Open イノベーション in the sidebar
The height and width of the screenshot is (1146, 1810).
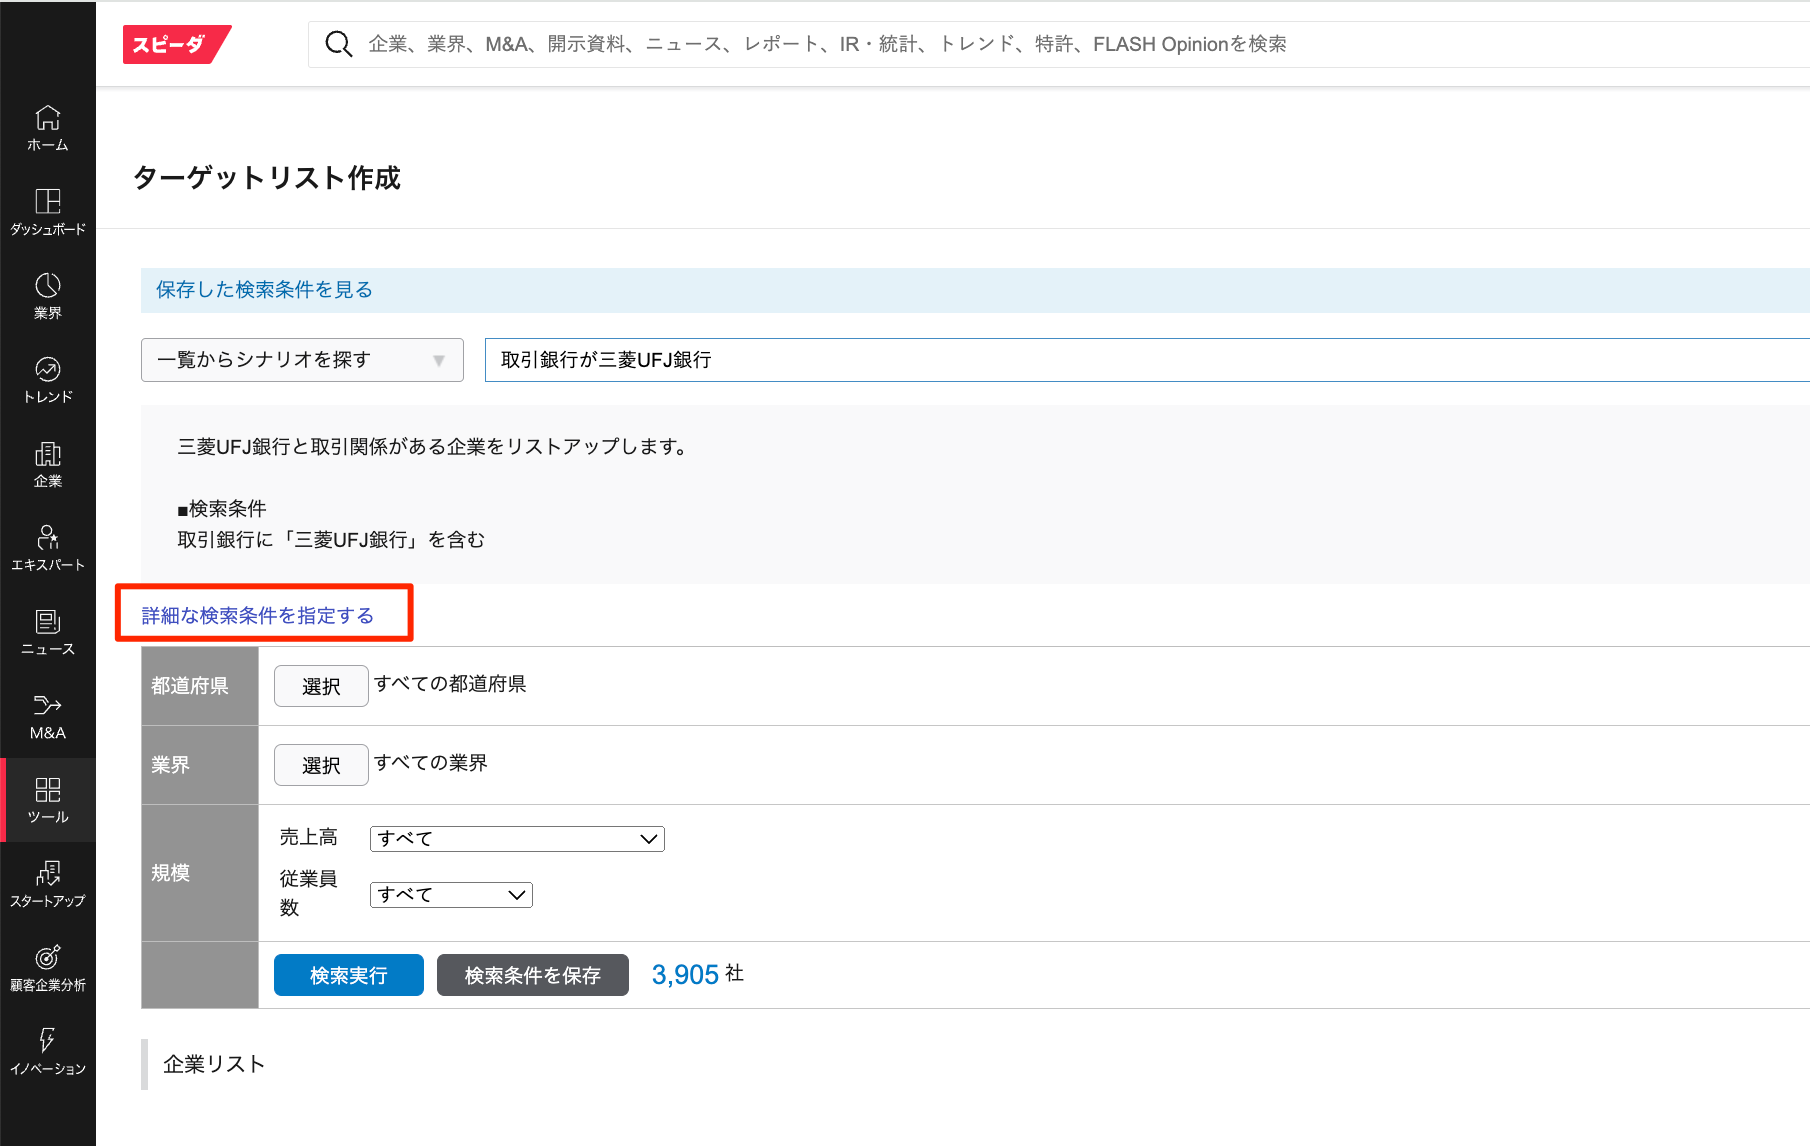tap(48, 1052)
